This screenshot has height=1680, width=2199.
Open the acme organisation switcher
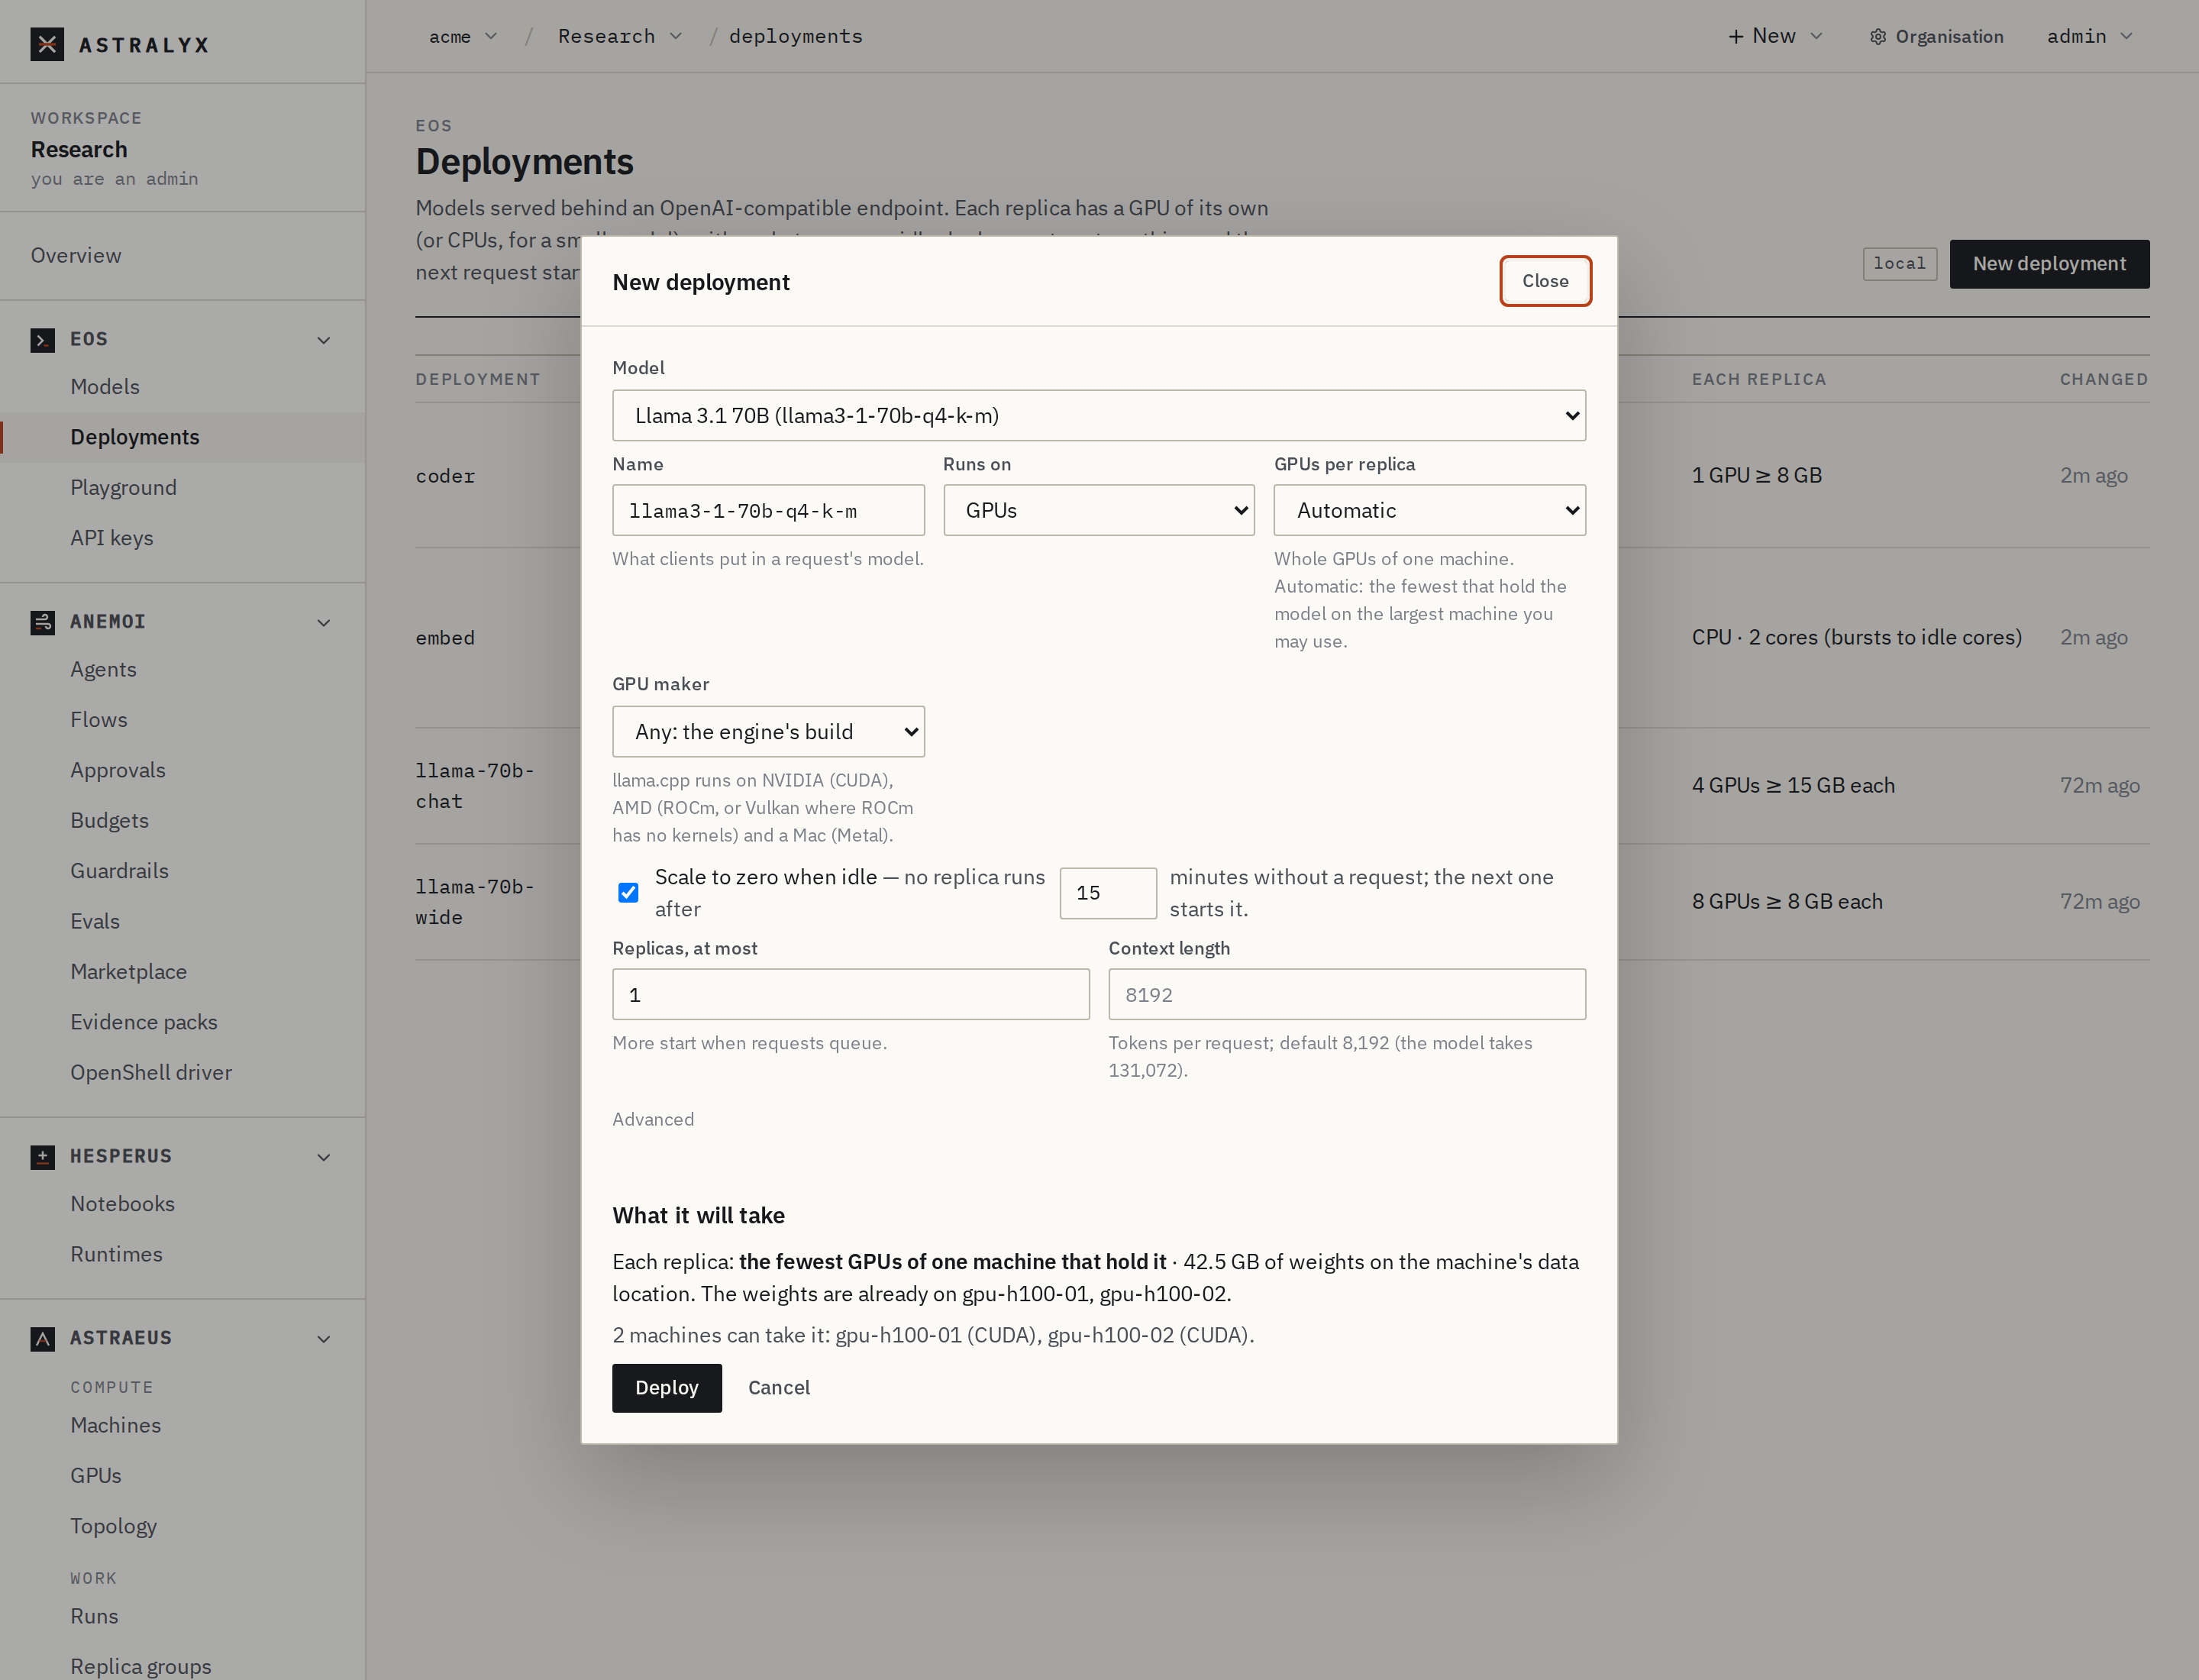[x=463, y=36]
